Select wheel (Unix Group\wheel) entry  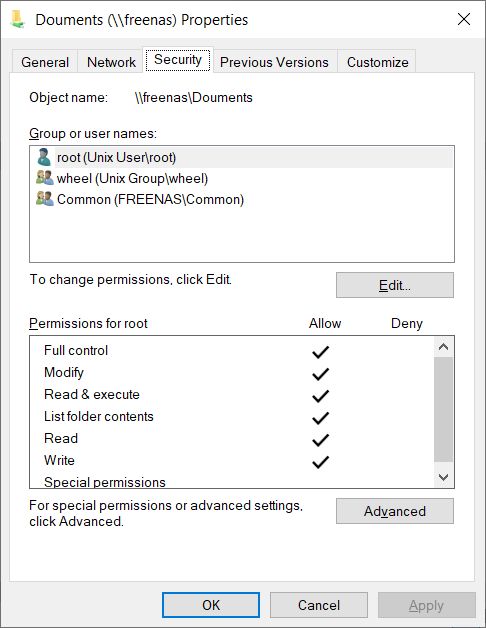click(242, 178)
